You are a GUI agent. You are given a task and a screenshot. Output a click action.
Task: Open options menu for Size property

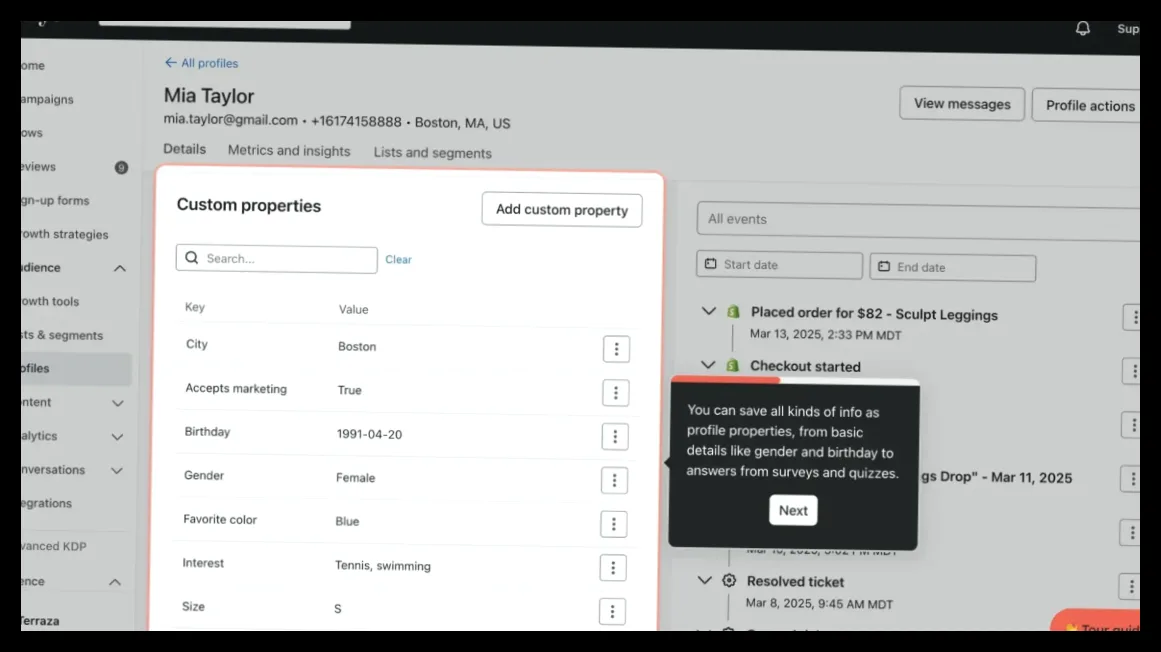click(x=612, y=611)
